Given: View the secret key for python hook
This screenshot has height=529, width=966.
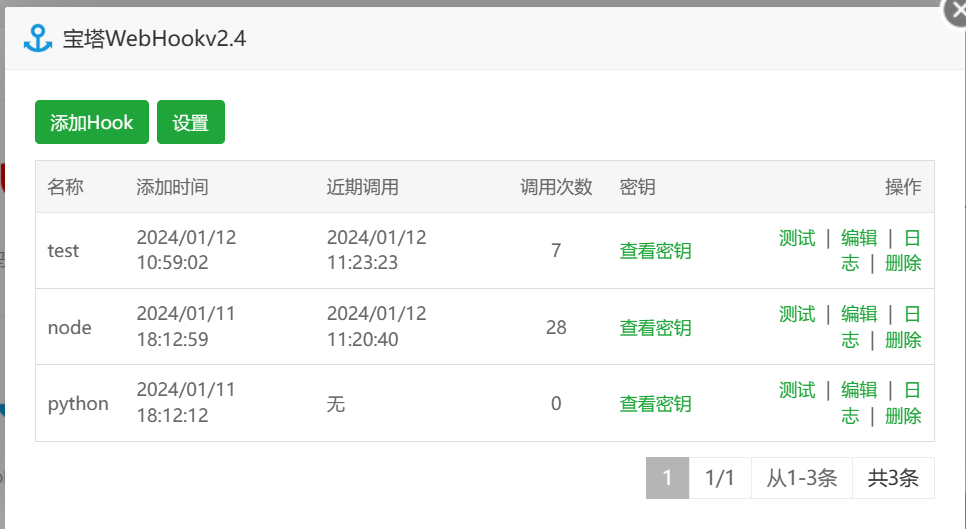Looking at the screenshot, I should pyautogui.click(x=656, y=404).
